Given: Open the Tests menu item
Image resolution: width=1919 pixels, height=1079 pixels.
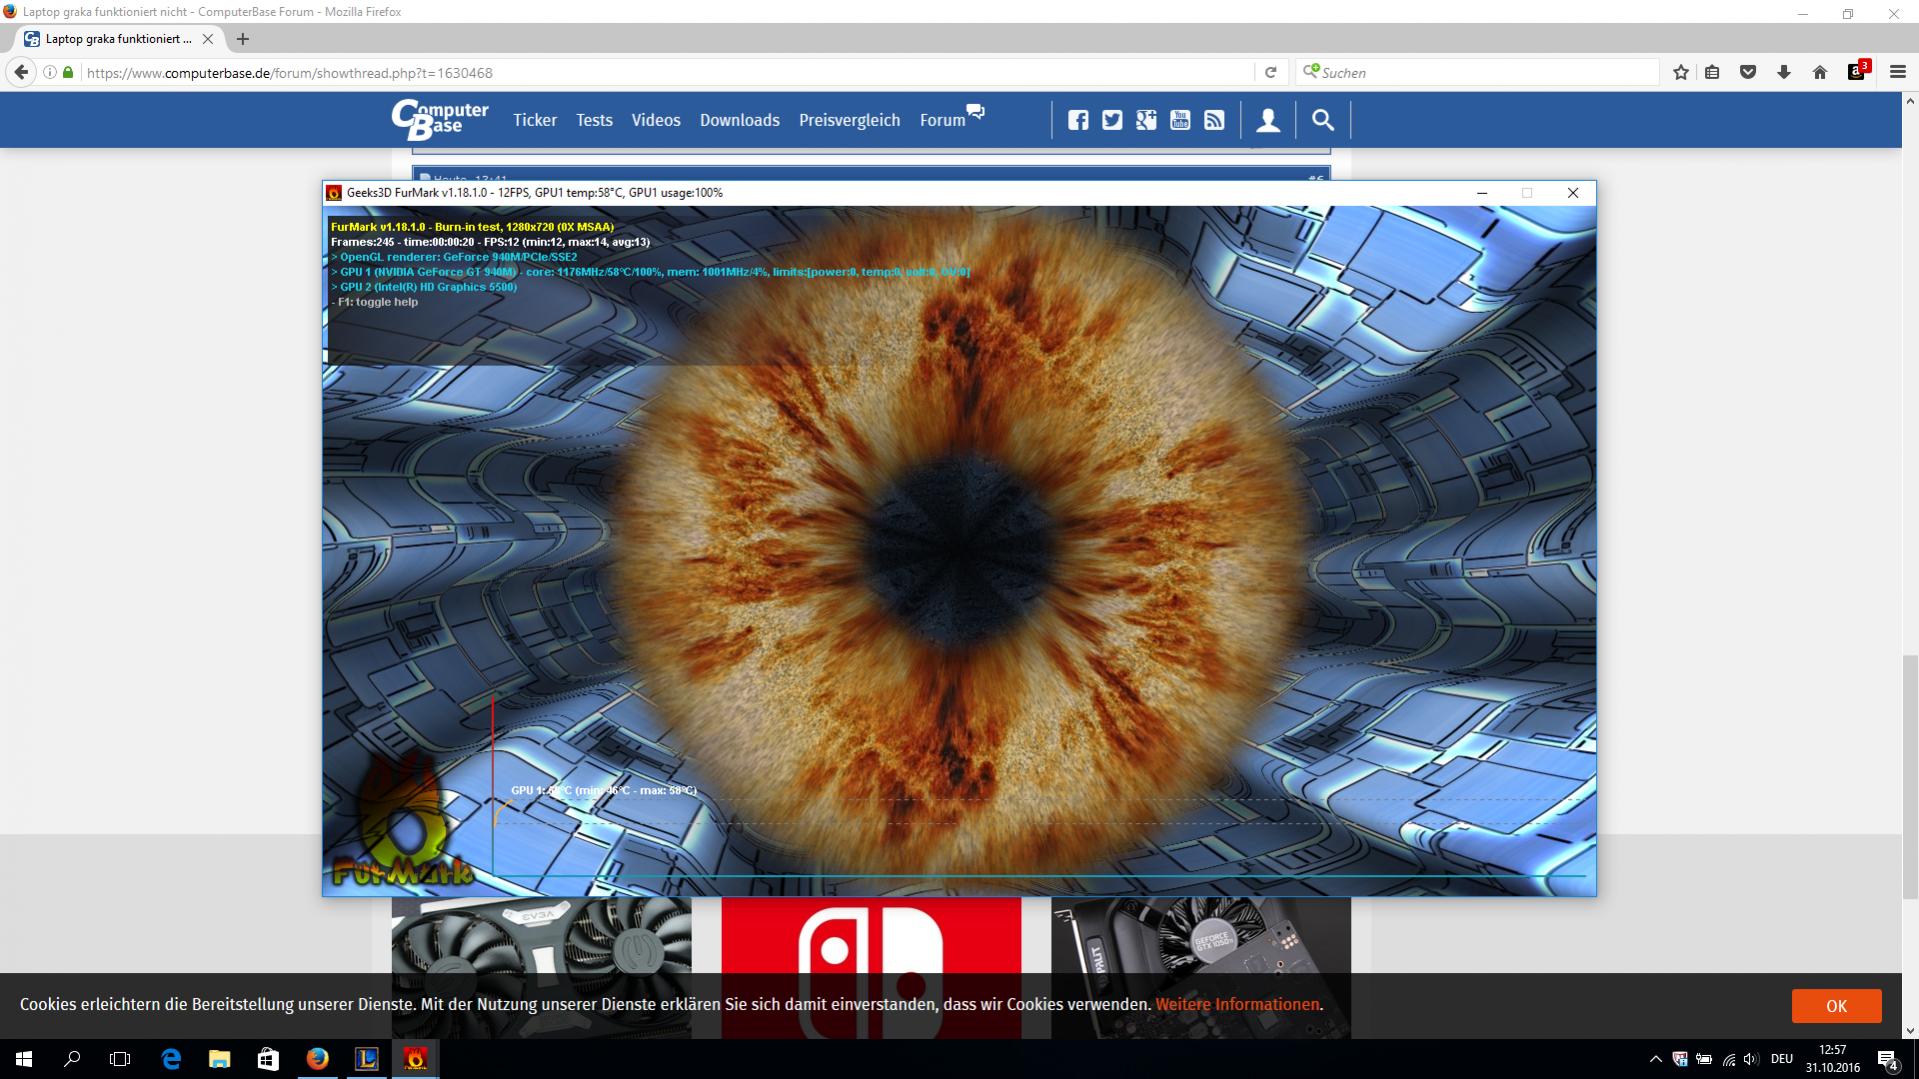Looking at the screenshot, I should (x=594, y=120).
